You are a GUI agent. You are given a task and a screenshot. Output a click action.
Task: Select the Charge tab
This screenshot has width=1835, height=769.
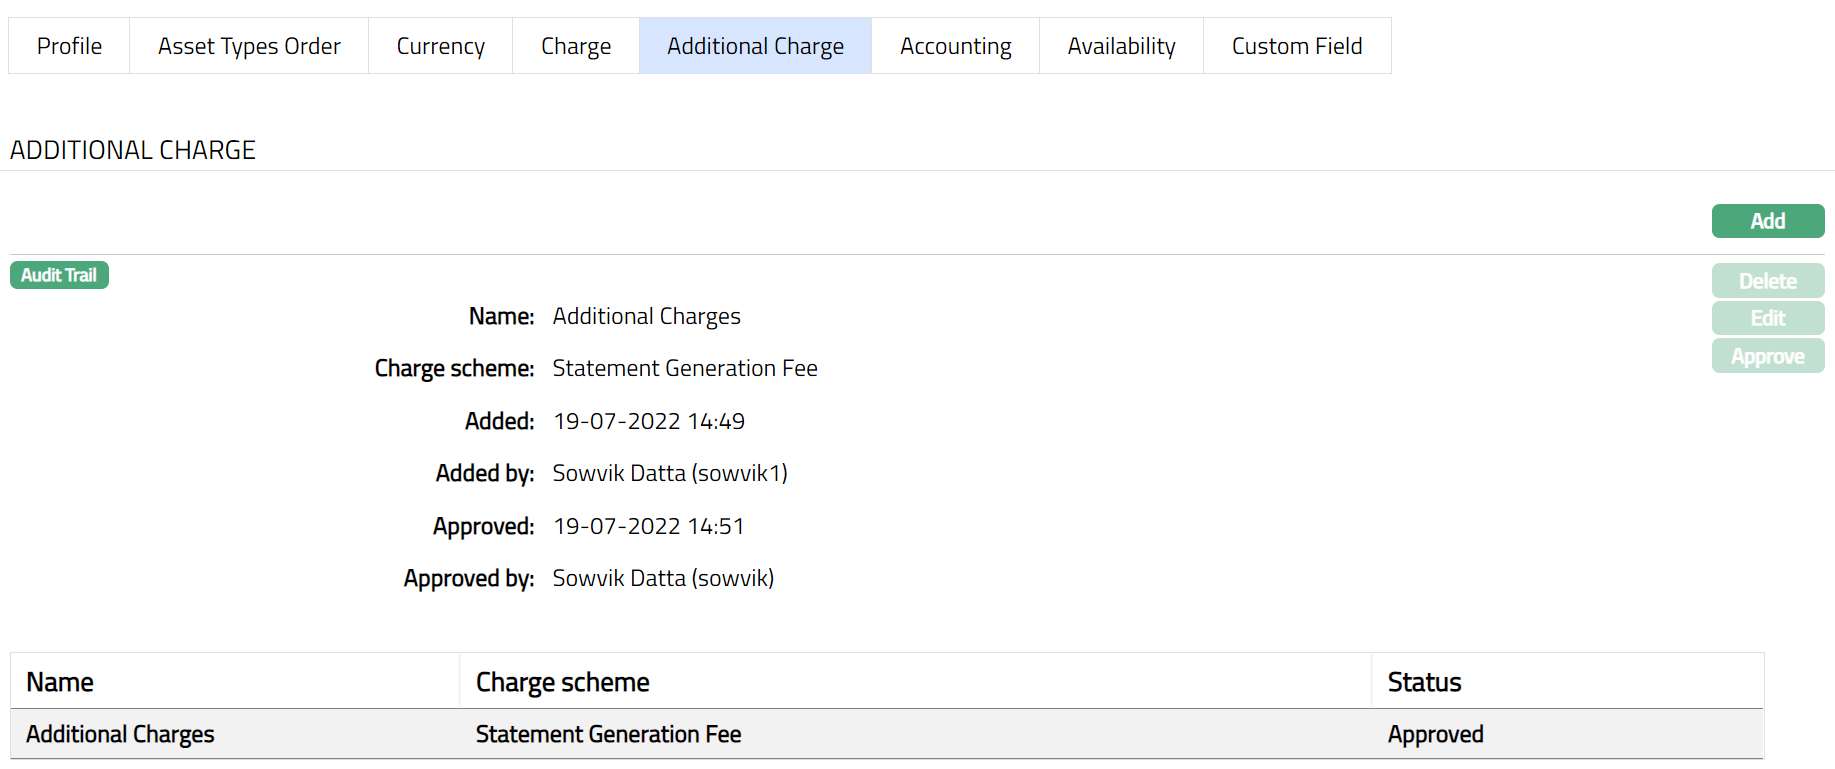pos(576,46)
